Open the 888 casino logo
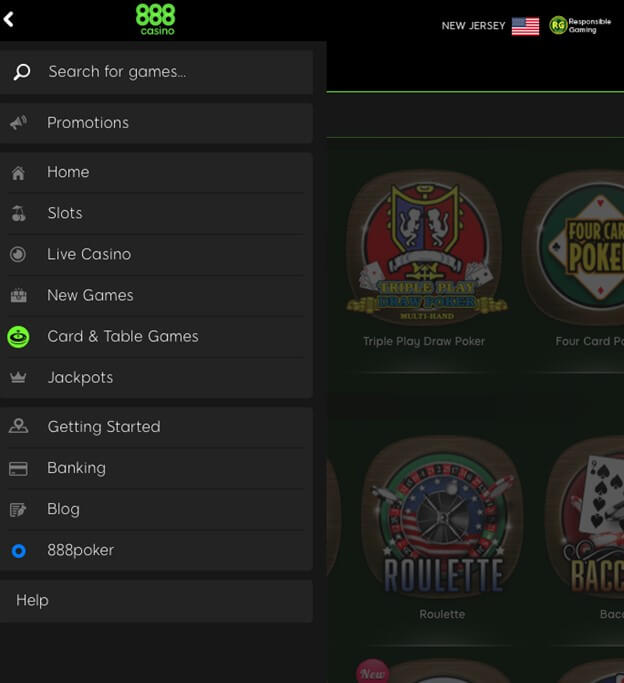 tap(155, 20)
